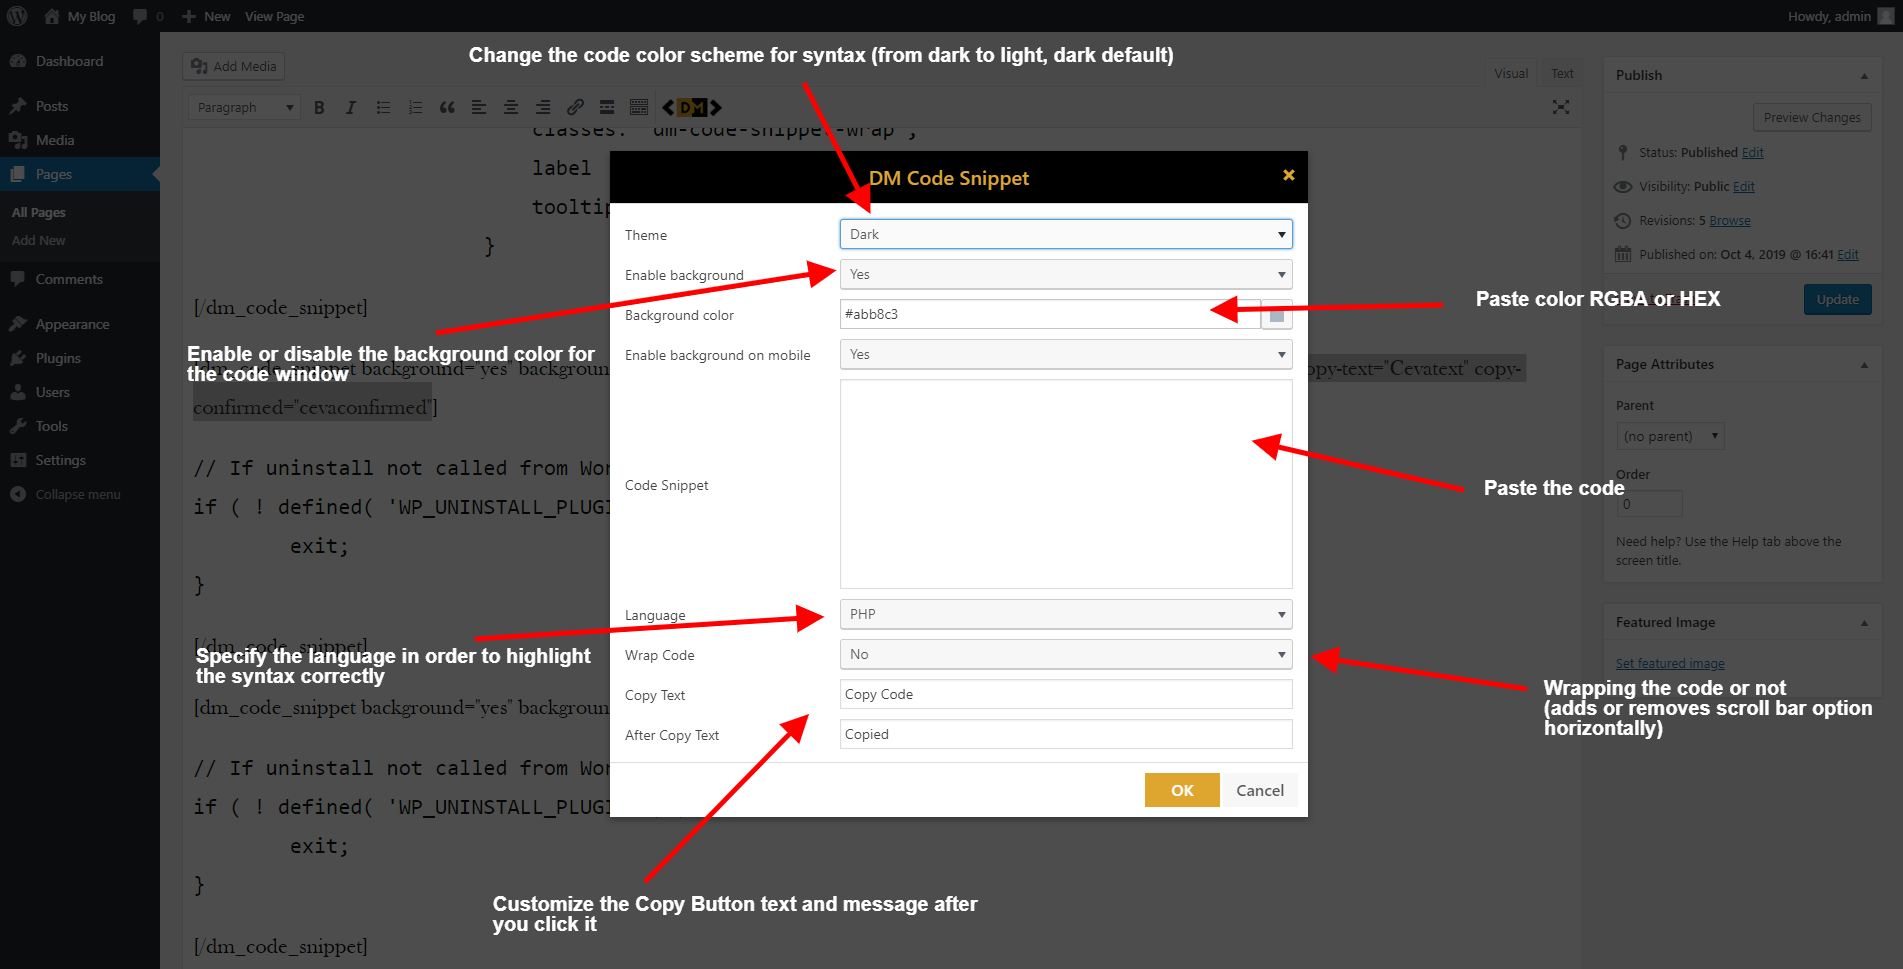Insert a blockquote using the toolbar
Viewport: 1903px width, 969px height.
(447, 107)
